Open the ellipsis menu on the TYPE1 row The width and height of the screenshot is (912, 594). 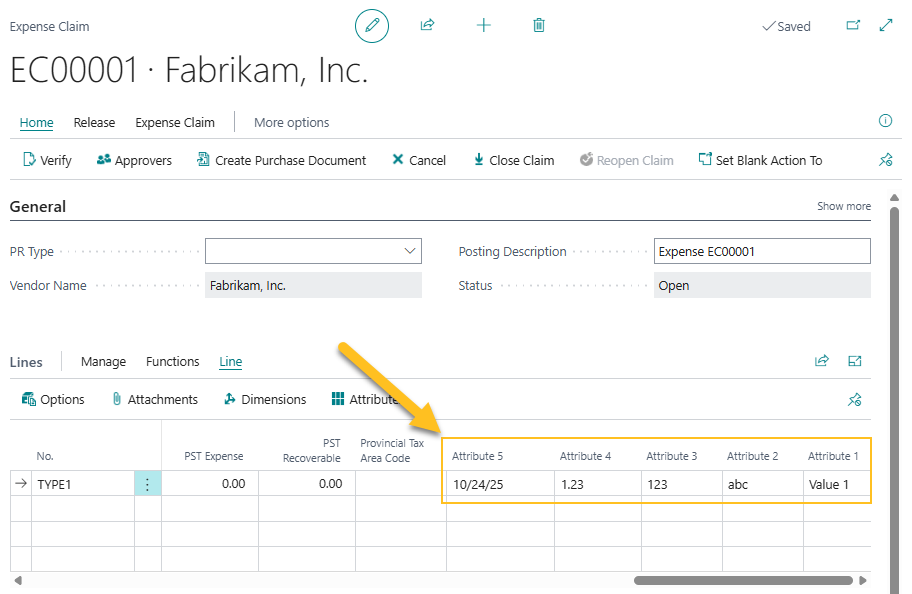click(146, 483)
